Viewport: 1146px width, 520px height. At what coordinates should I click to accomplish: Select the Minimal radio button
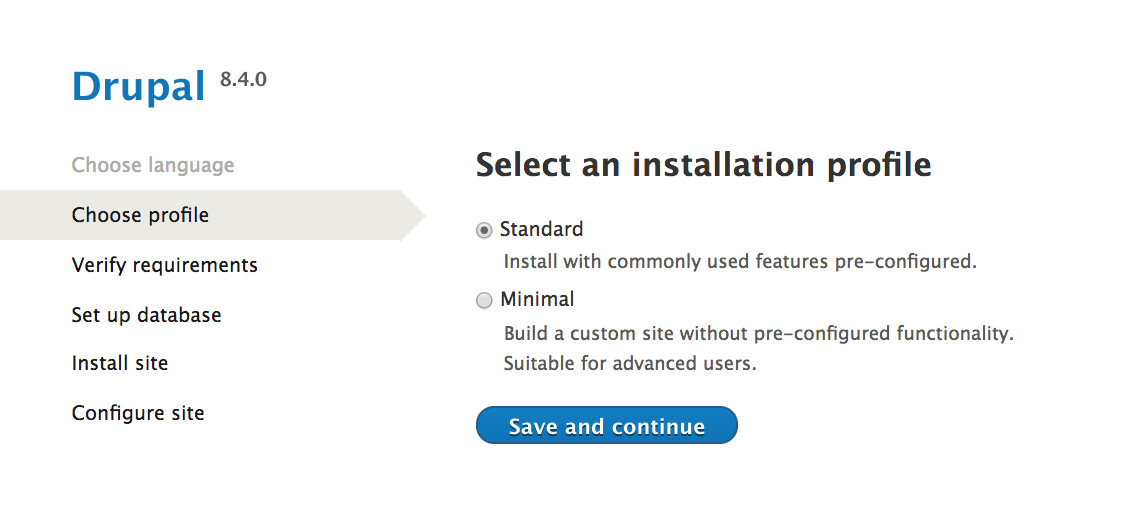(485, 300)
